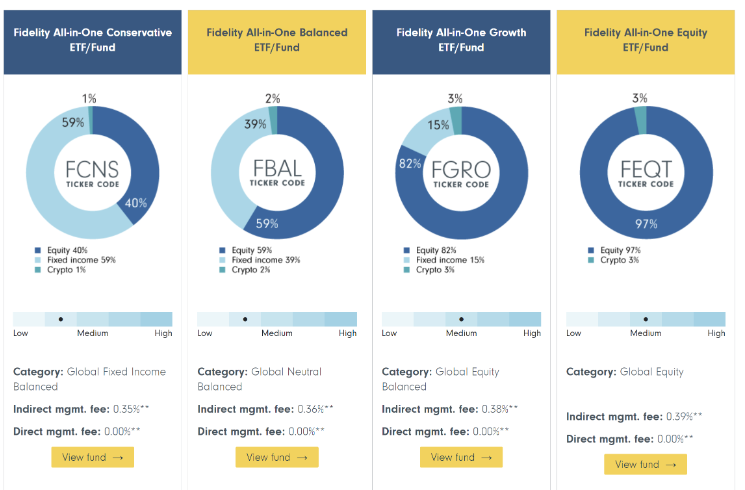Image resolution: width=745 pixels, height=490 pixels.
Task: Click the Fixed income 39% legend swatch
Action: 222,260
